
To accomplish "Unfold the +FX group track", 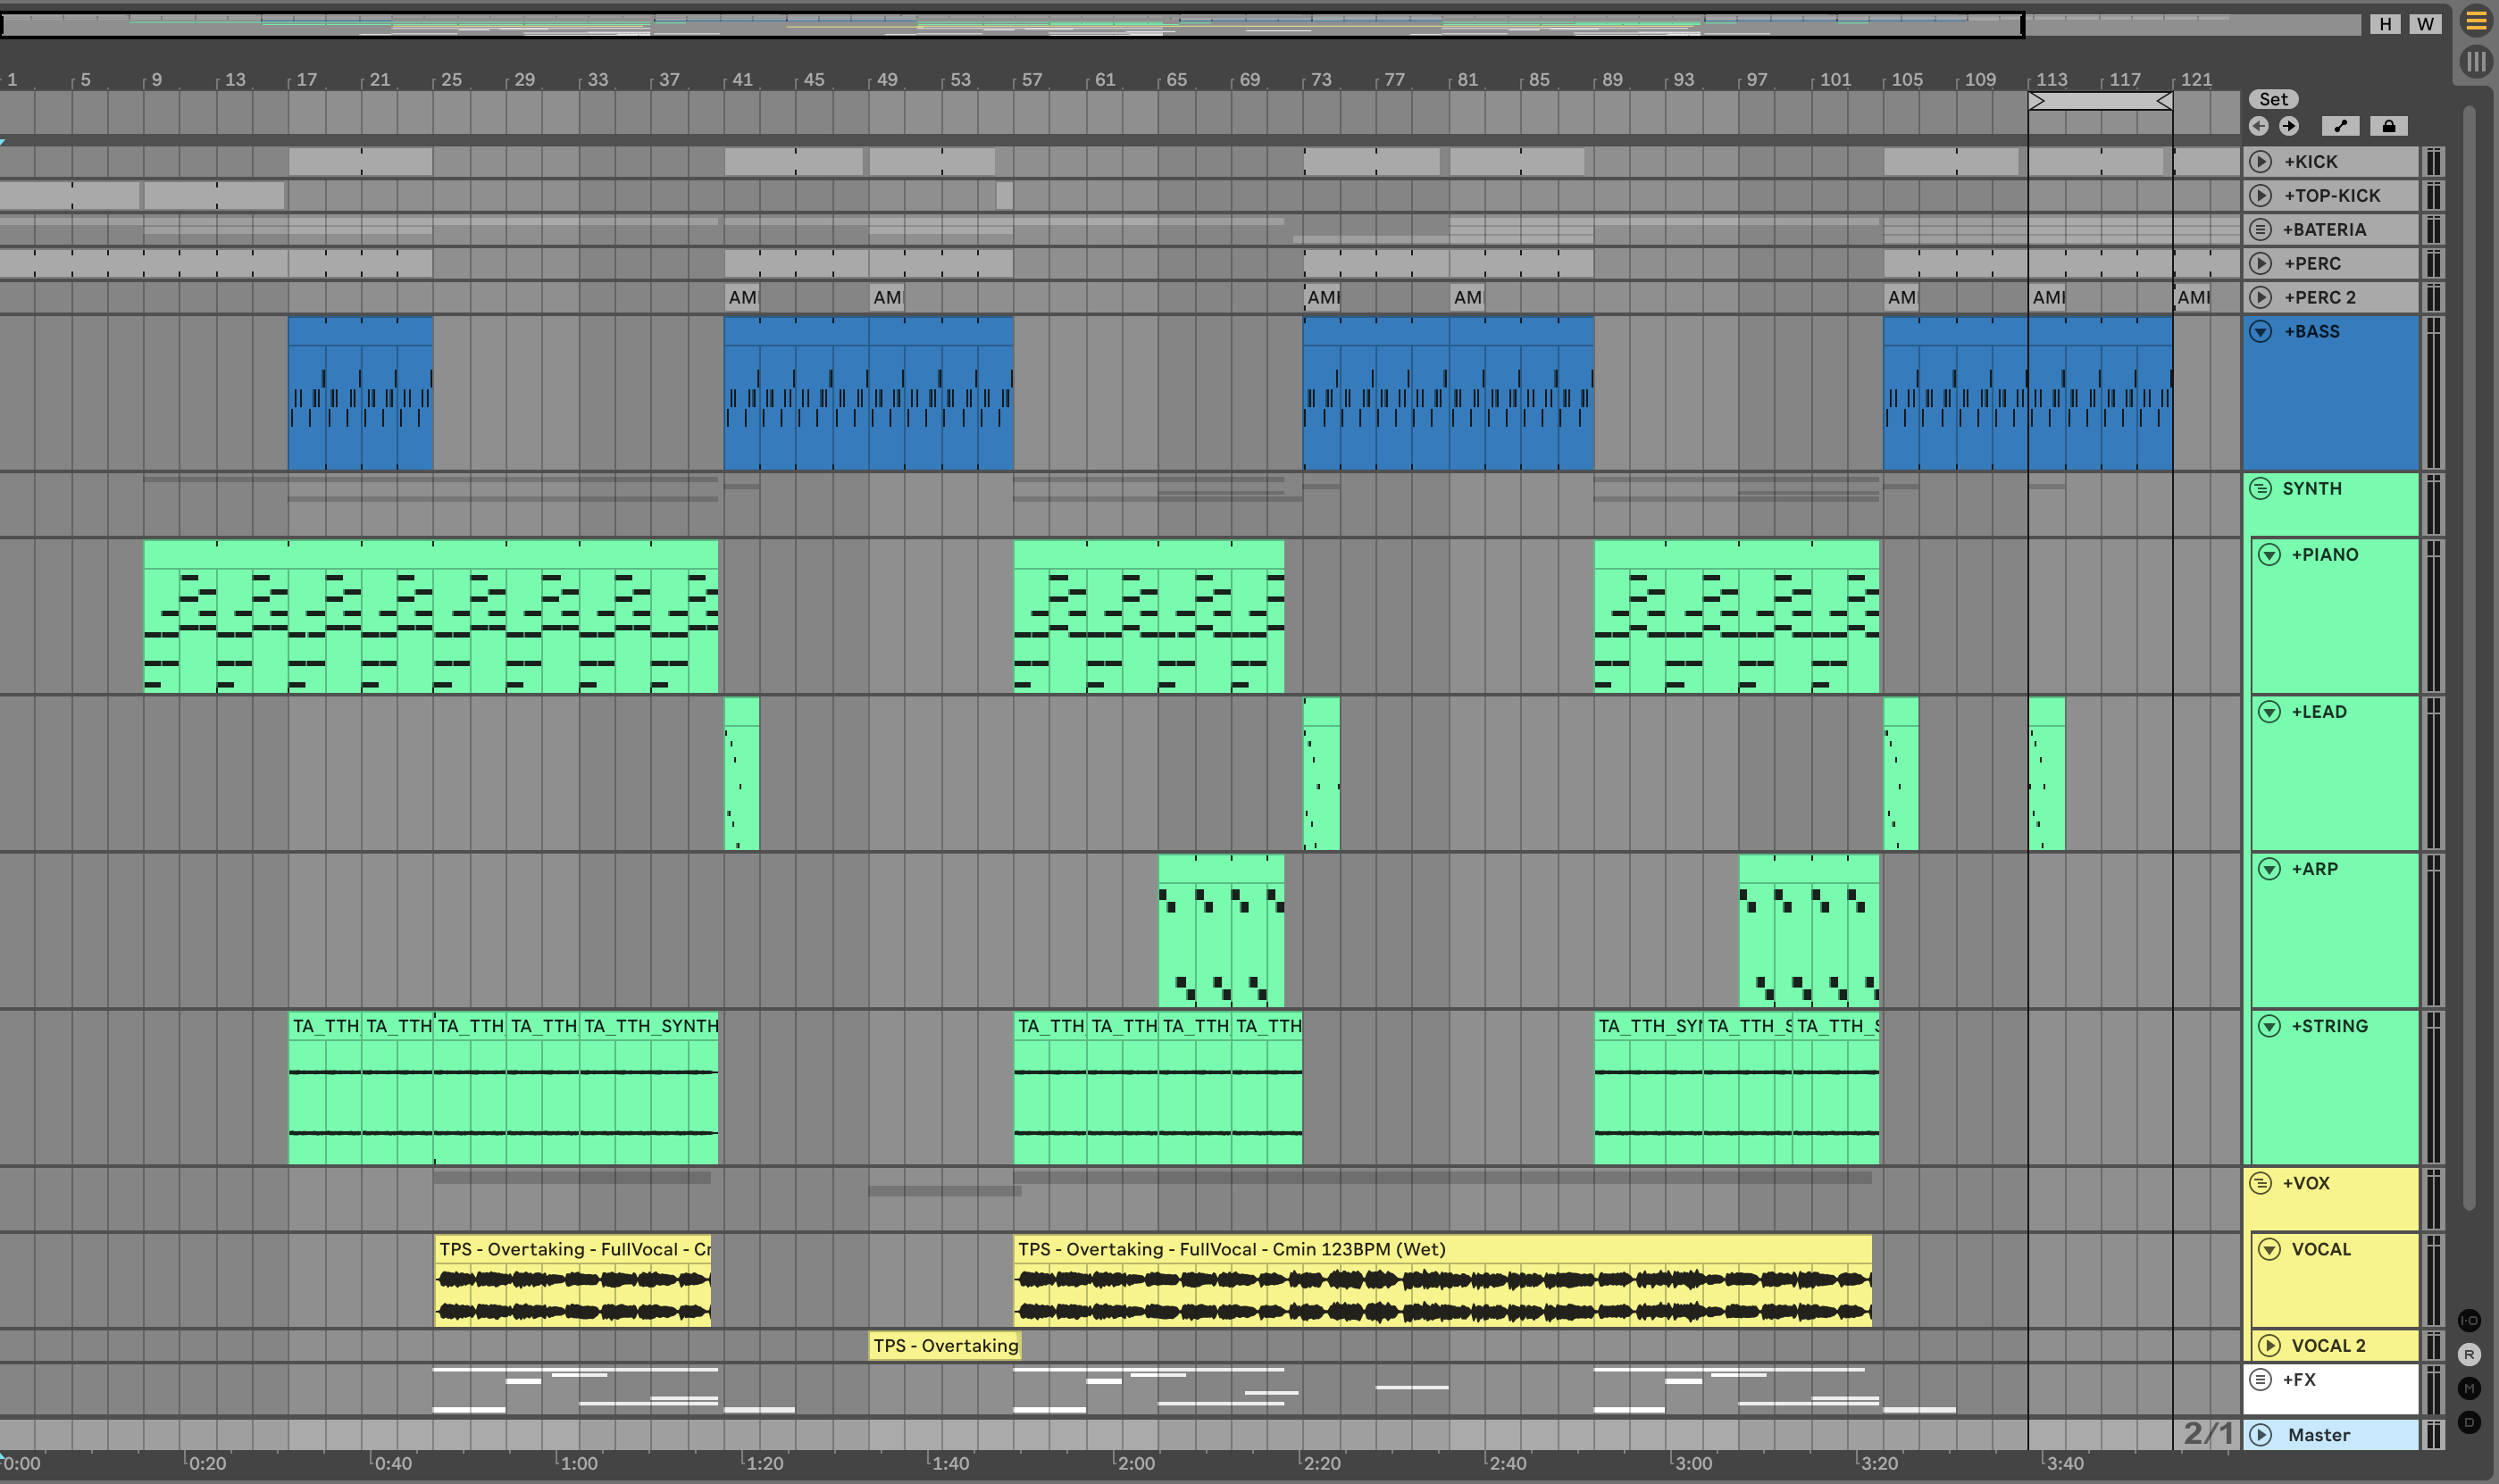I will point(2260,1379).
